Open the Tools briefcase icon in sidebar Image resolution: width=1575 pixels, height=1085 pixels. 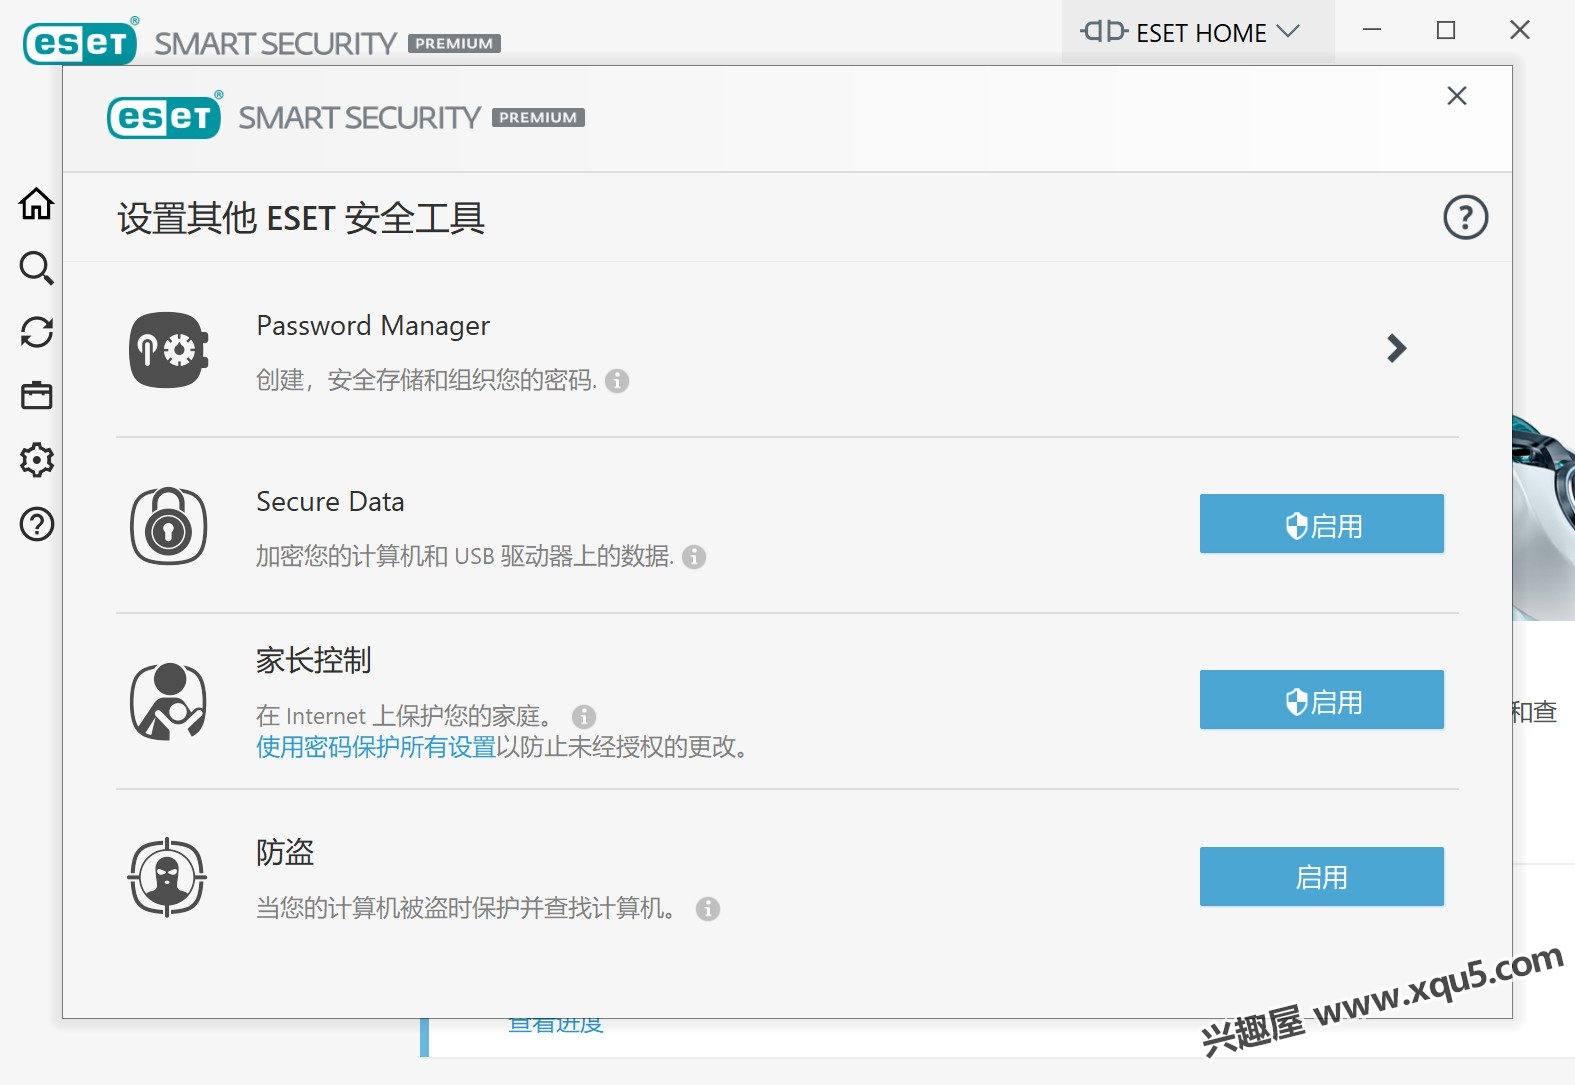point(36,396)
